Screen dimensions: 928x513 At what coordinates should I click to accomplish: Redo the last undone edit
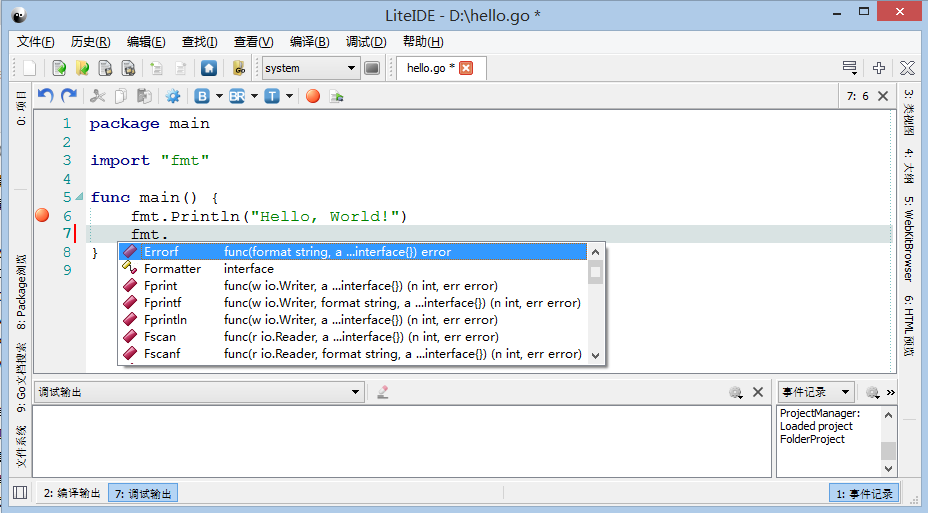(x=69, y=96)
